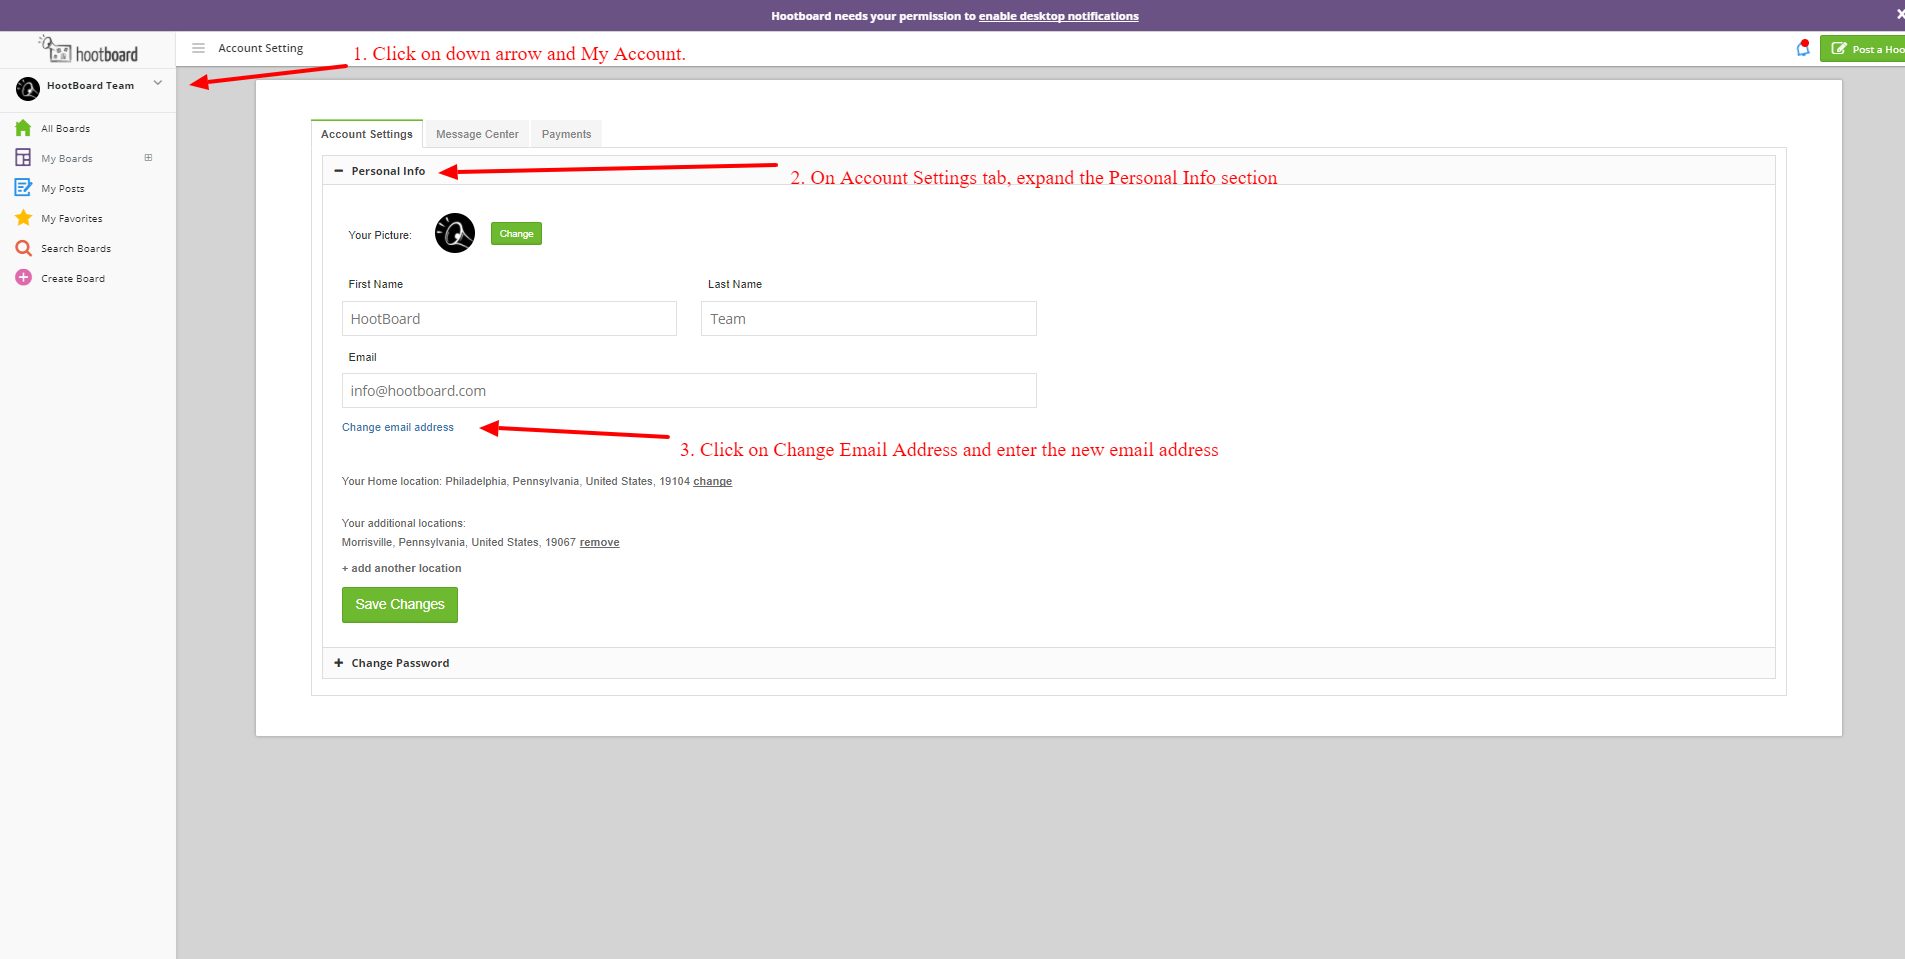Click the Change email address link
1905x959 pixels.
tap(398, 427)
